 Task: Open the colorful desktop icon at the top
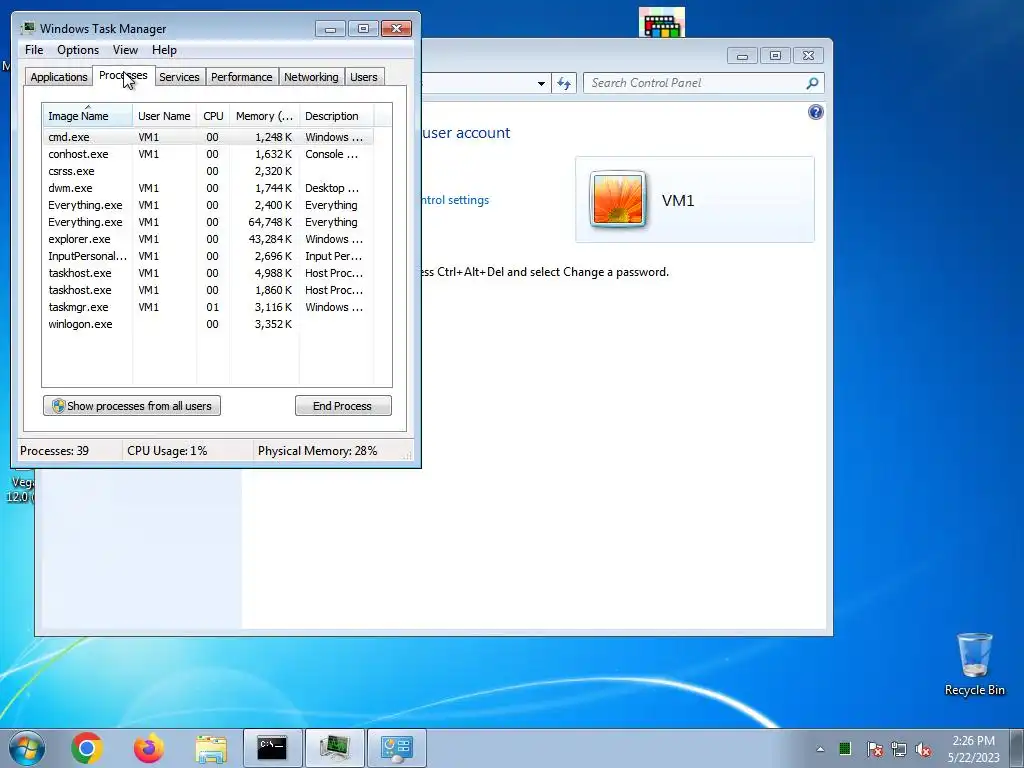[x=662, y=23]
